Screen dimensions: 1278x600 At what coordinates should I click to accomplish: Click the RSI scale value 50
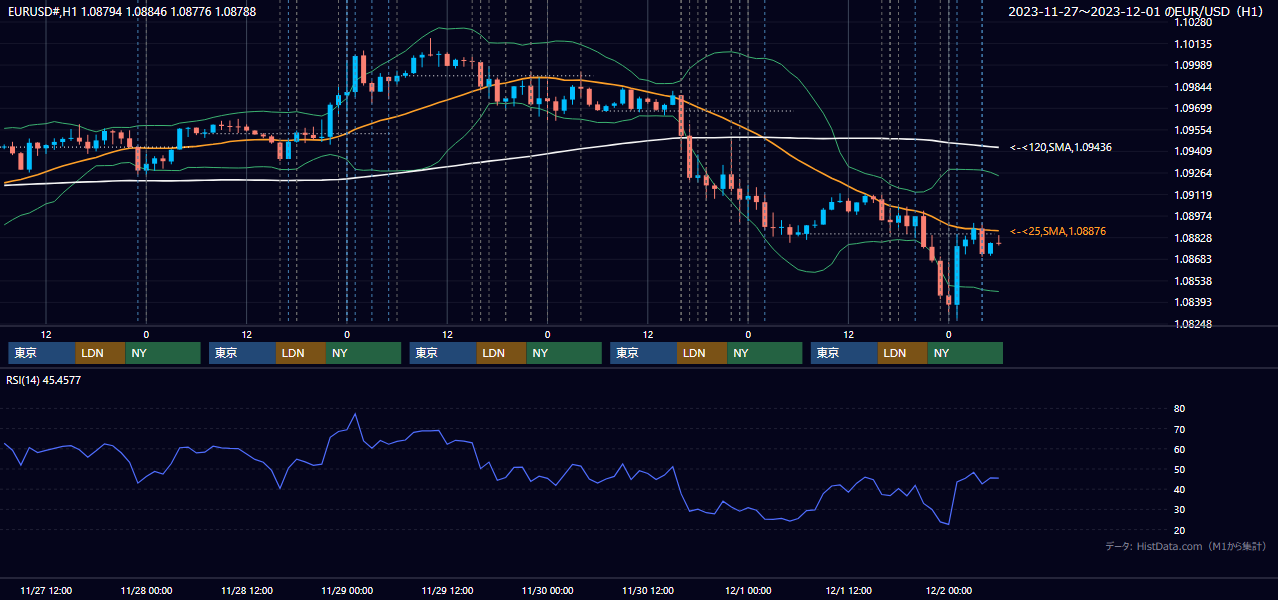pos(1179,469)
